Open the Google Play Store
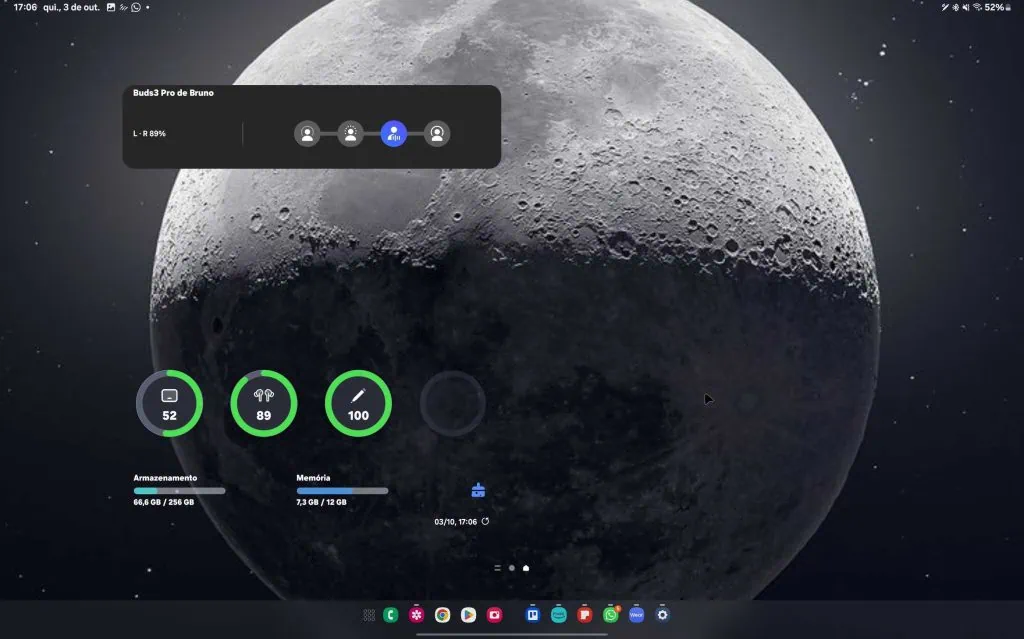The width and height of the screenshot is (1024, 639). [x=468, y=615]
